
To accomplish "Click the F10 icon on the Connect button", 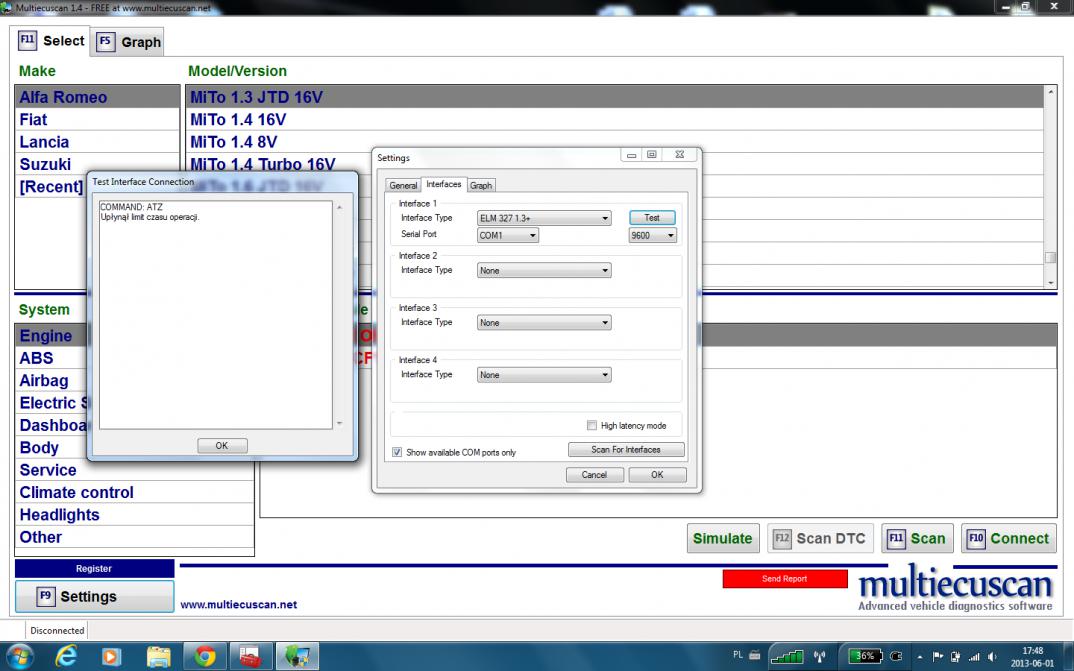I will pyautogui.click(x=975, y=538).
